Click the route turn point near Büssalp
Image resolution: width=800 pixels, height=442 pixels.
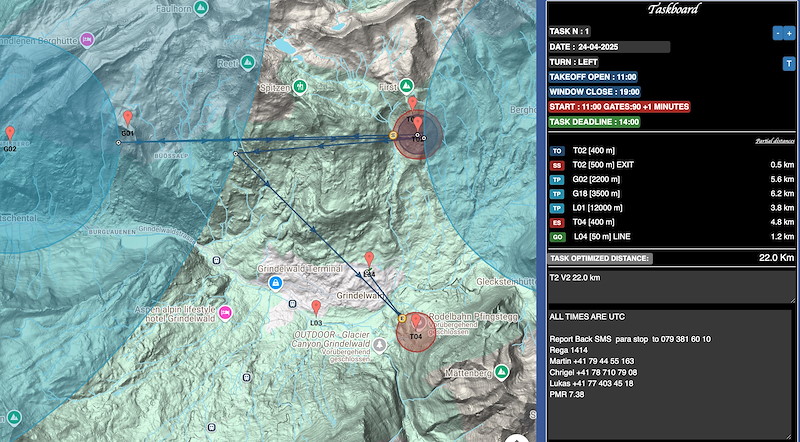[x=235, y=153]
